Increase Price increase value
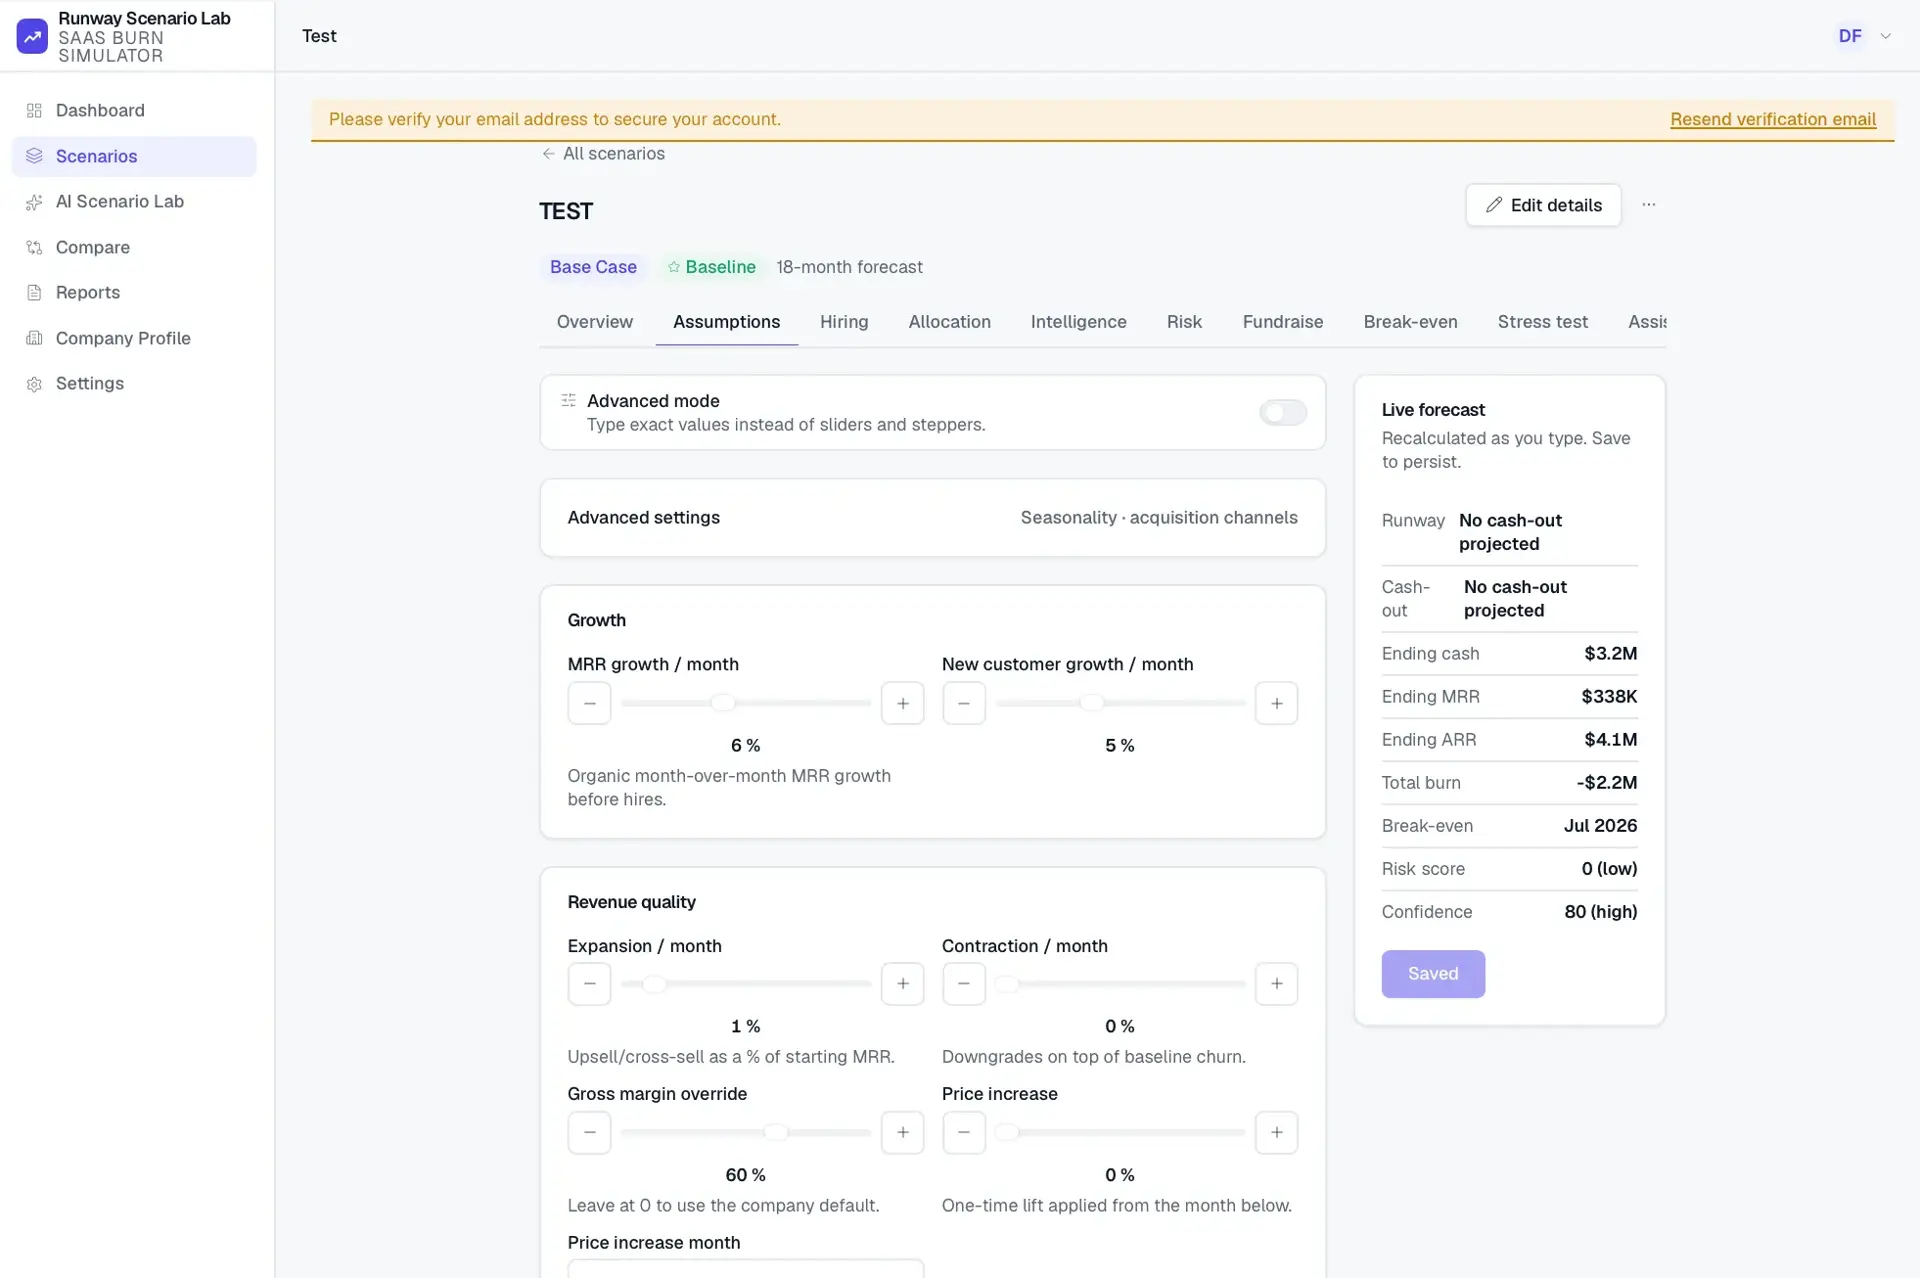Image resolution: width=1920 pixels, height=1278 pixels. (x=1276, y=1132)
